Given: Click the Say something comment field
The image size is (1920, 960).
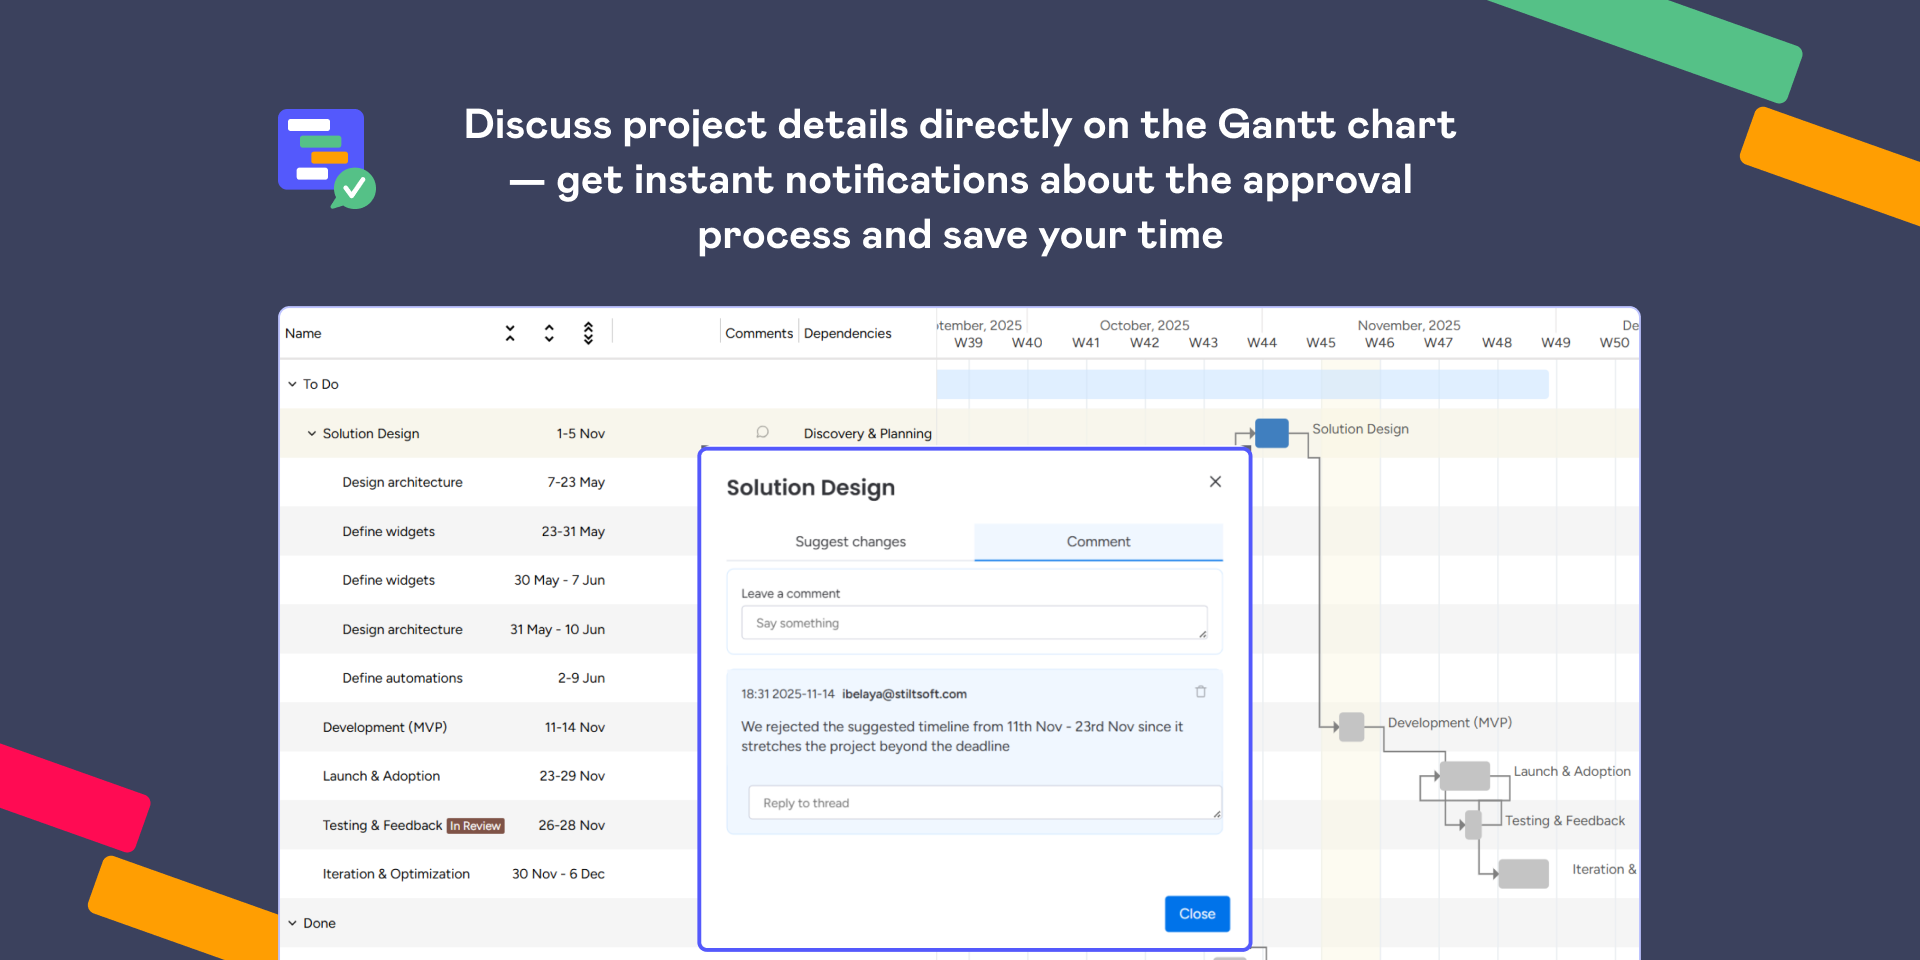Looking at the screenshot, I should click(x=973, y=623).
